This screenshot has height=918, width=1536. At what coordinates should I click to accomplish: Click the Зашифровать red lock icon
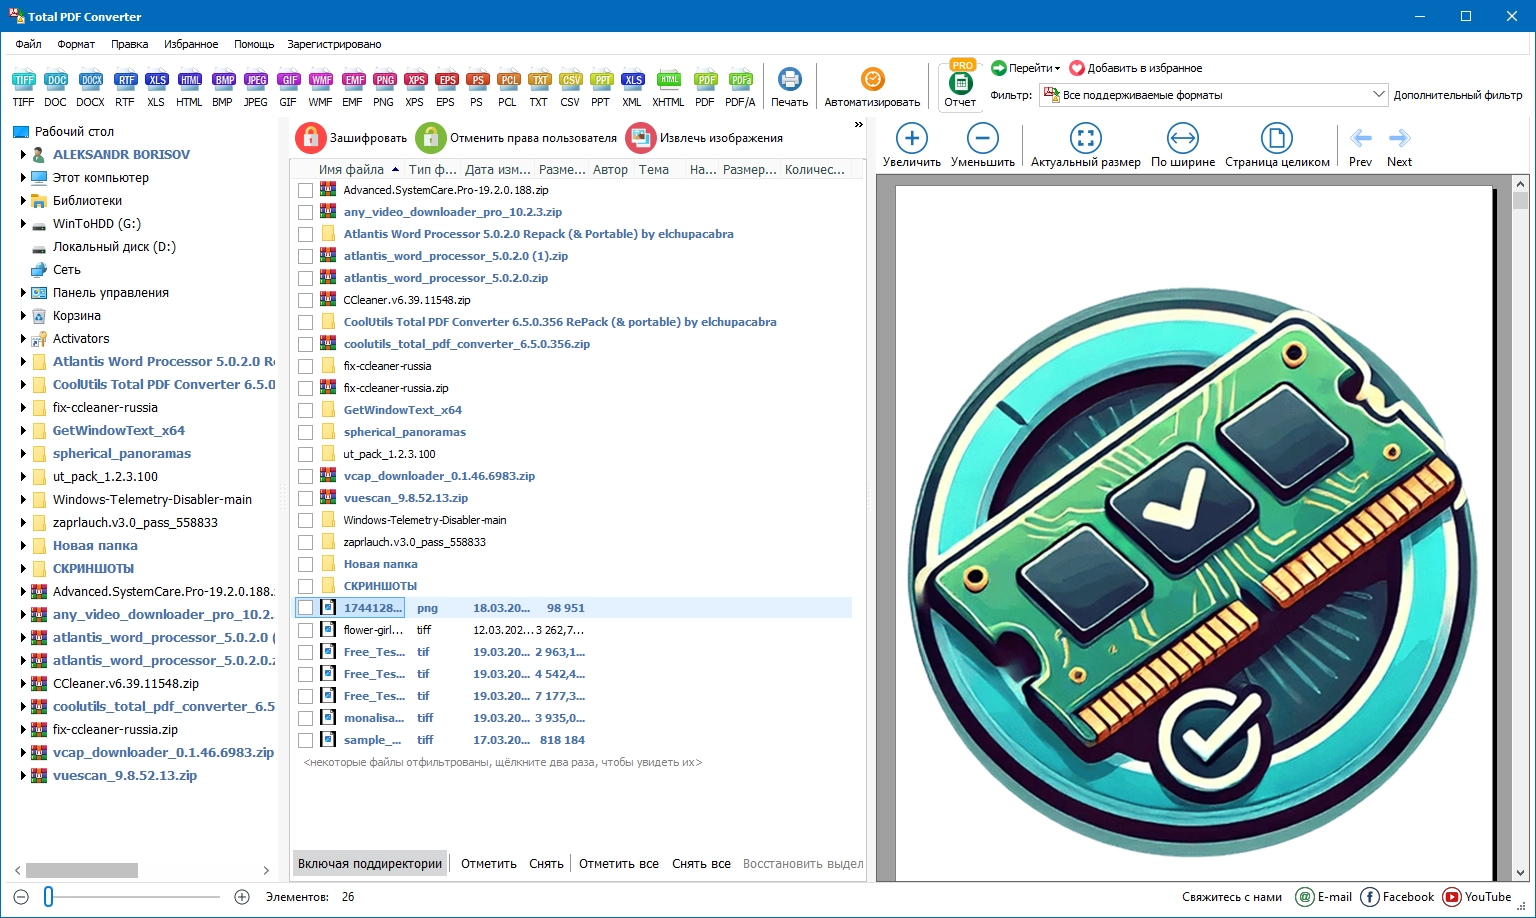pos(311,138)
